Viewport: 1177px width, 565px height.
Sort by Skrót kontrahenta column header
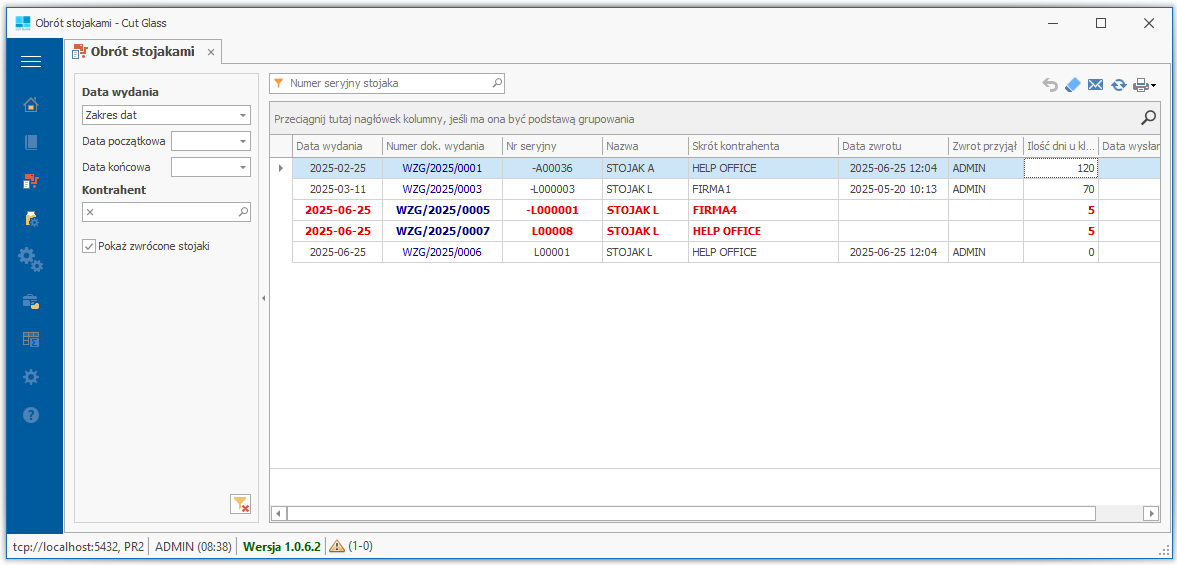tap(763, 146)
